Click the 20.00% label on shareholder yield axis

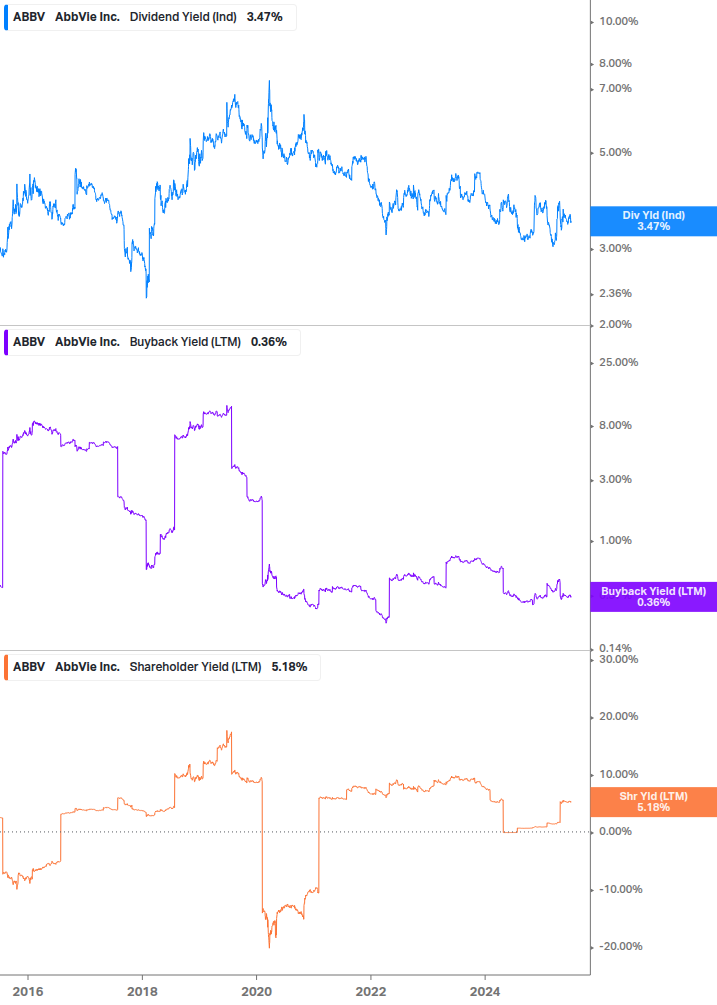click(x=618, y=717)
